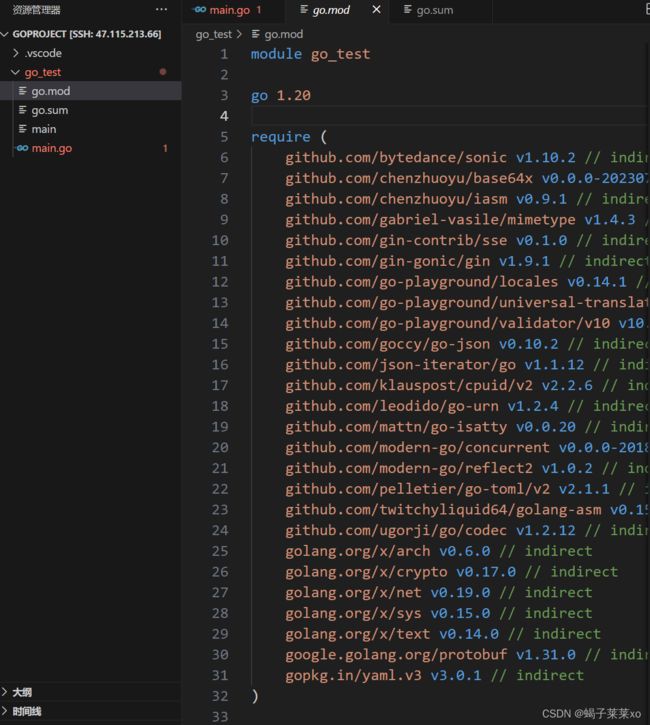Viewport: 650px width, 725px height.
Task: Close the go.mod tab
Action: (376, 9)
